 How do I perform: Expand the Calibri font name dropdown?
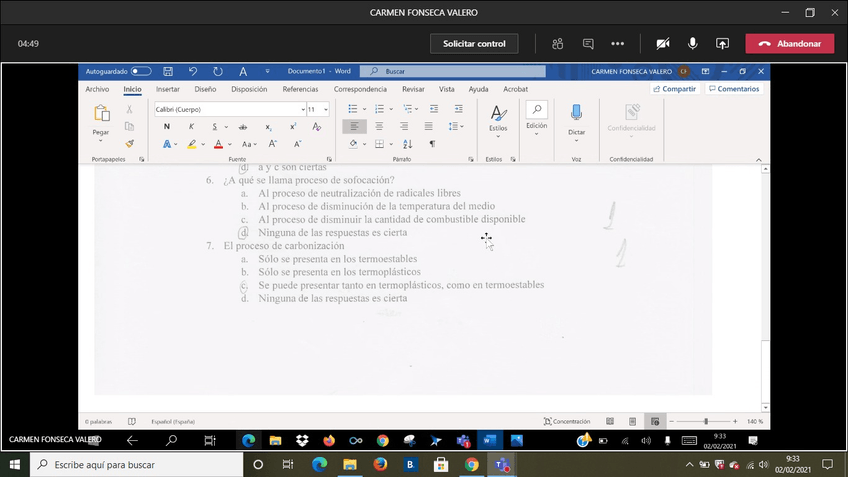pos(302,109)
